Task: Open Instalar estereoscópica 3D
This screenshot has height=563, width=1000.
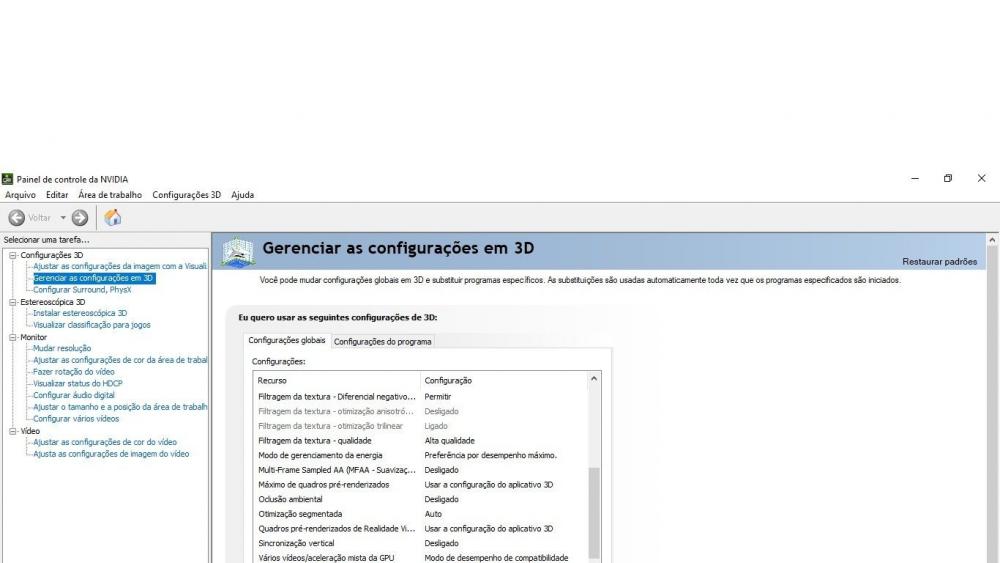Action: (x=80, y=313)
